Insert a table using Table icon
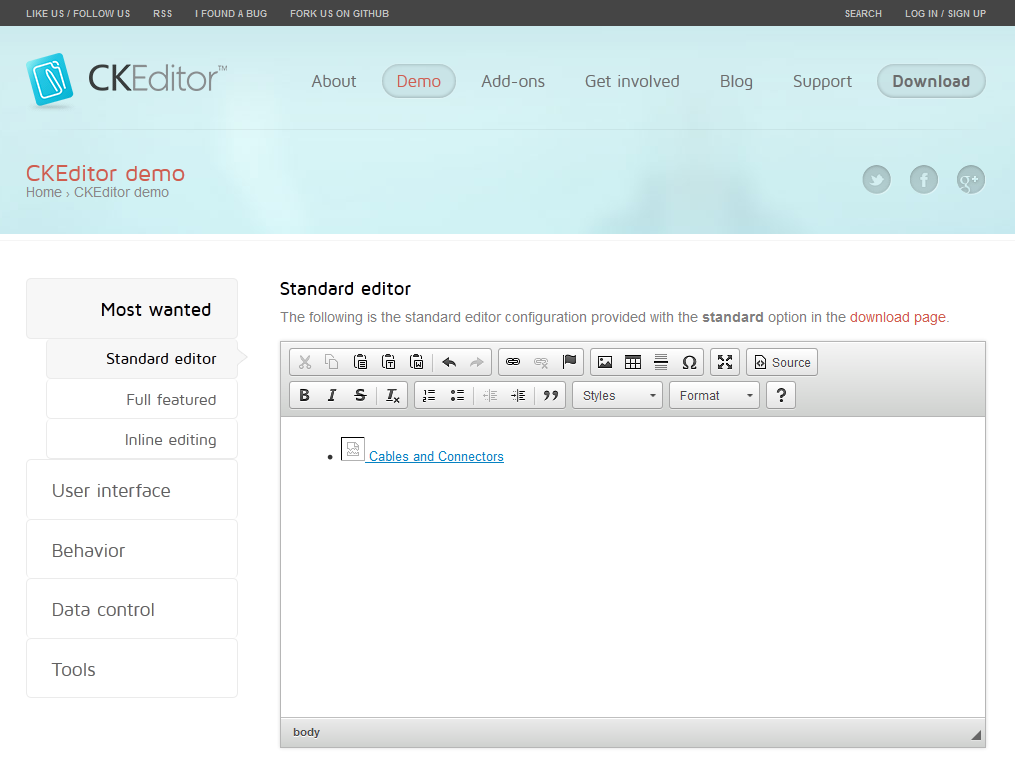The height and width of the screenshot is (780, 1015). (633, 362)
